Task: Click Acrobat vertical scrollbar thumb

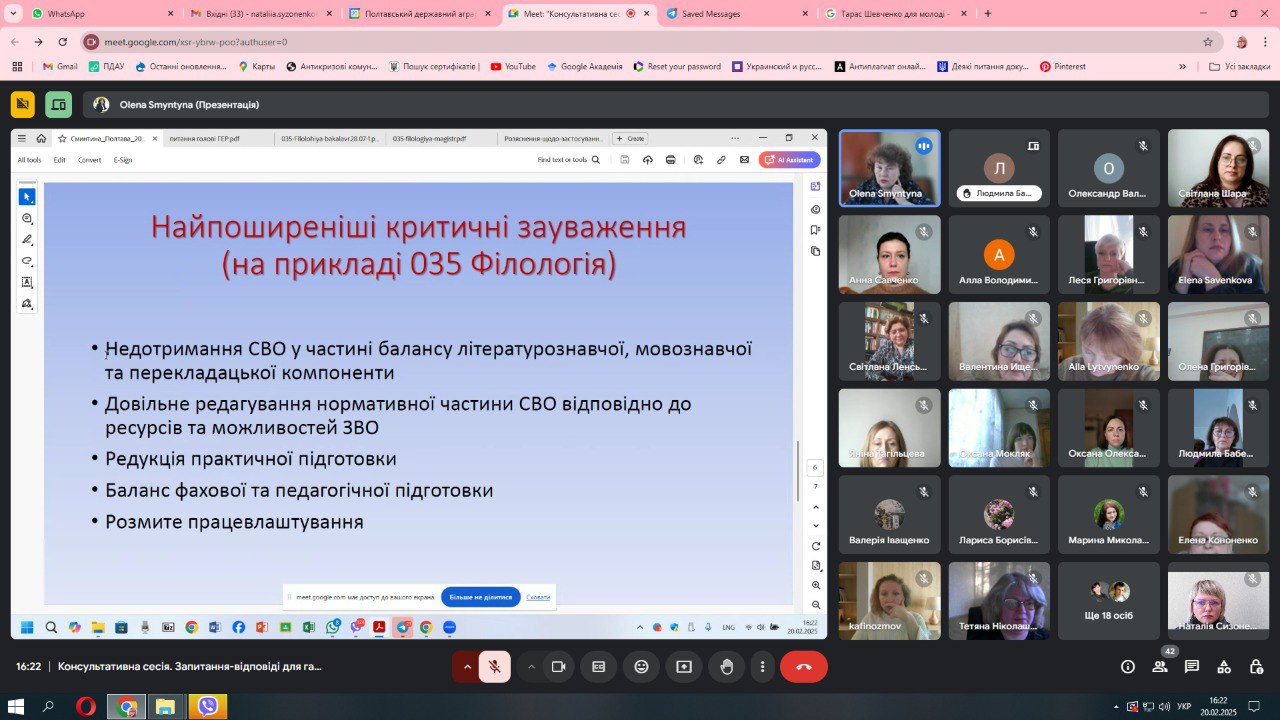Action: click(x=797, y=471)
